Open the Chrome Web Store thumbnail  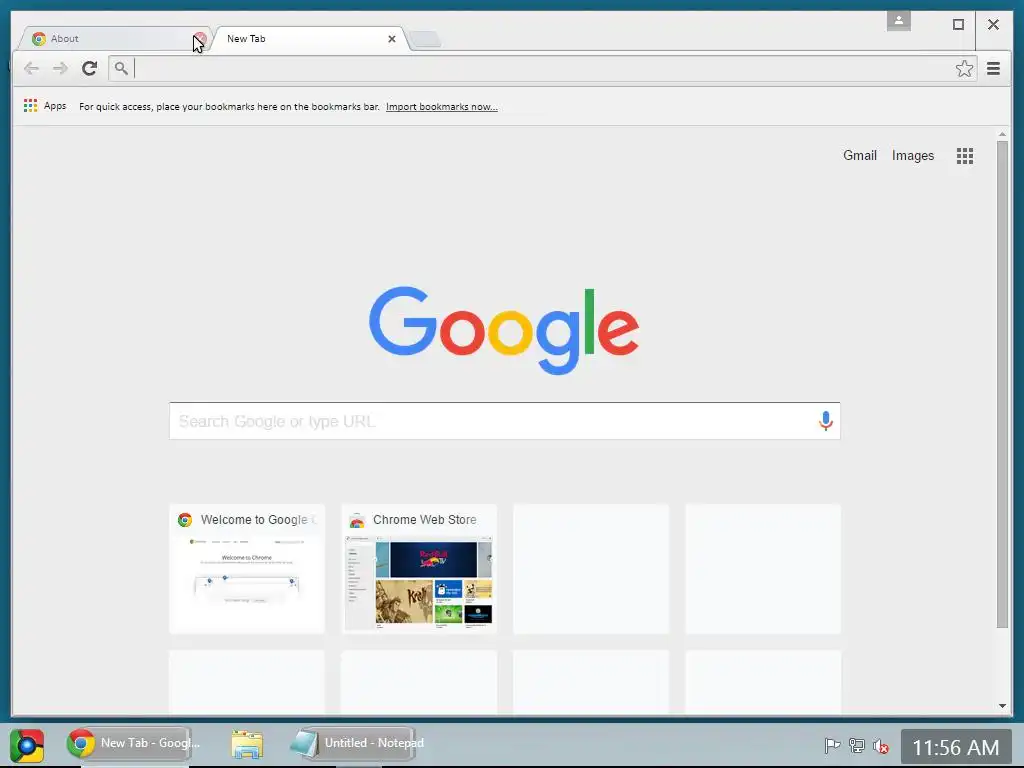click(x=419, y=569)
